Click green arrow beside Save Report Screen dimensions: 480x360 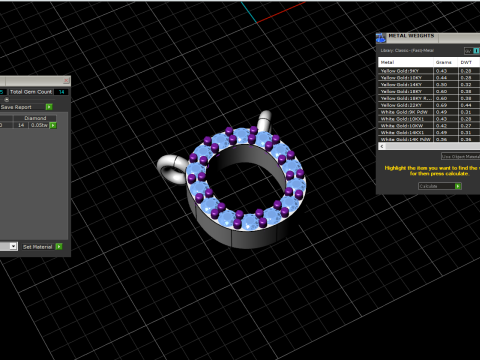click(x=49, y=107)
